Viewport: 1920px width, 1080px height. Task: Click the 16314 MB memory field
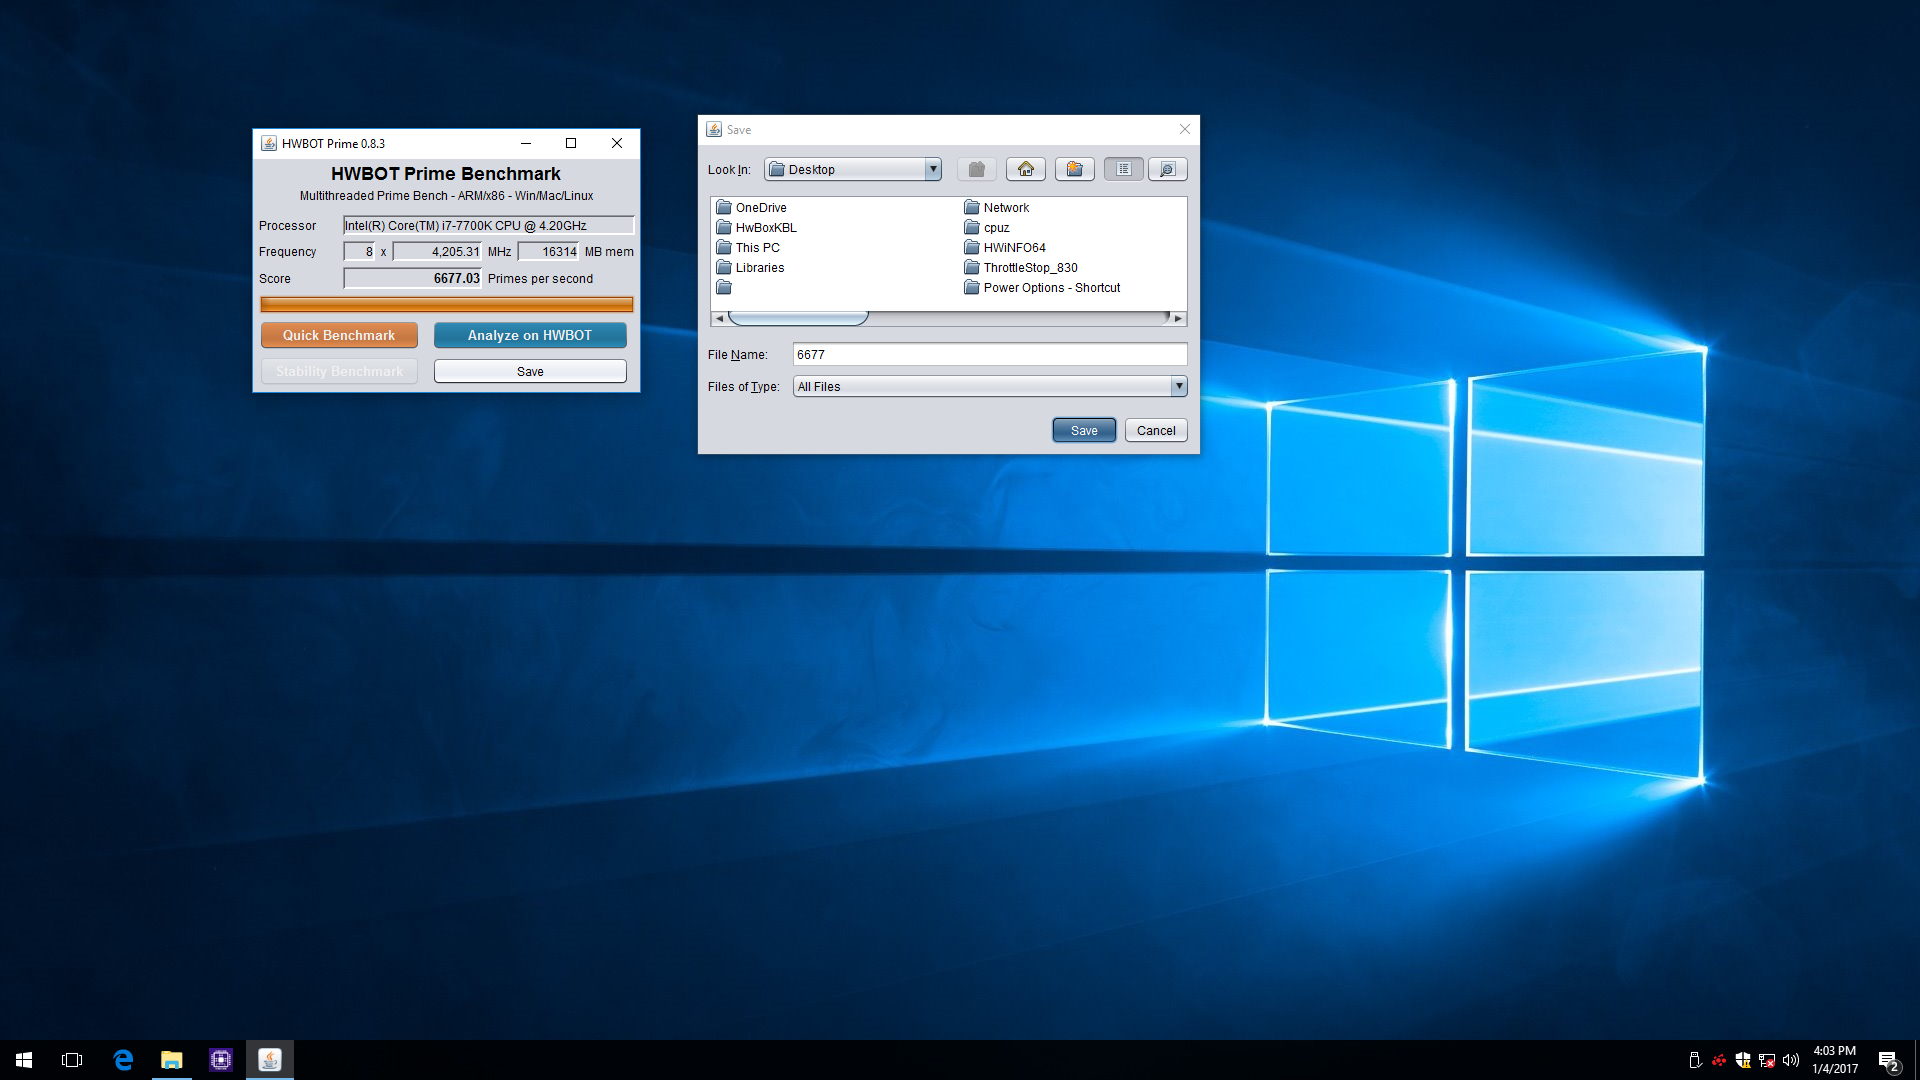pos(548,251)
